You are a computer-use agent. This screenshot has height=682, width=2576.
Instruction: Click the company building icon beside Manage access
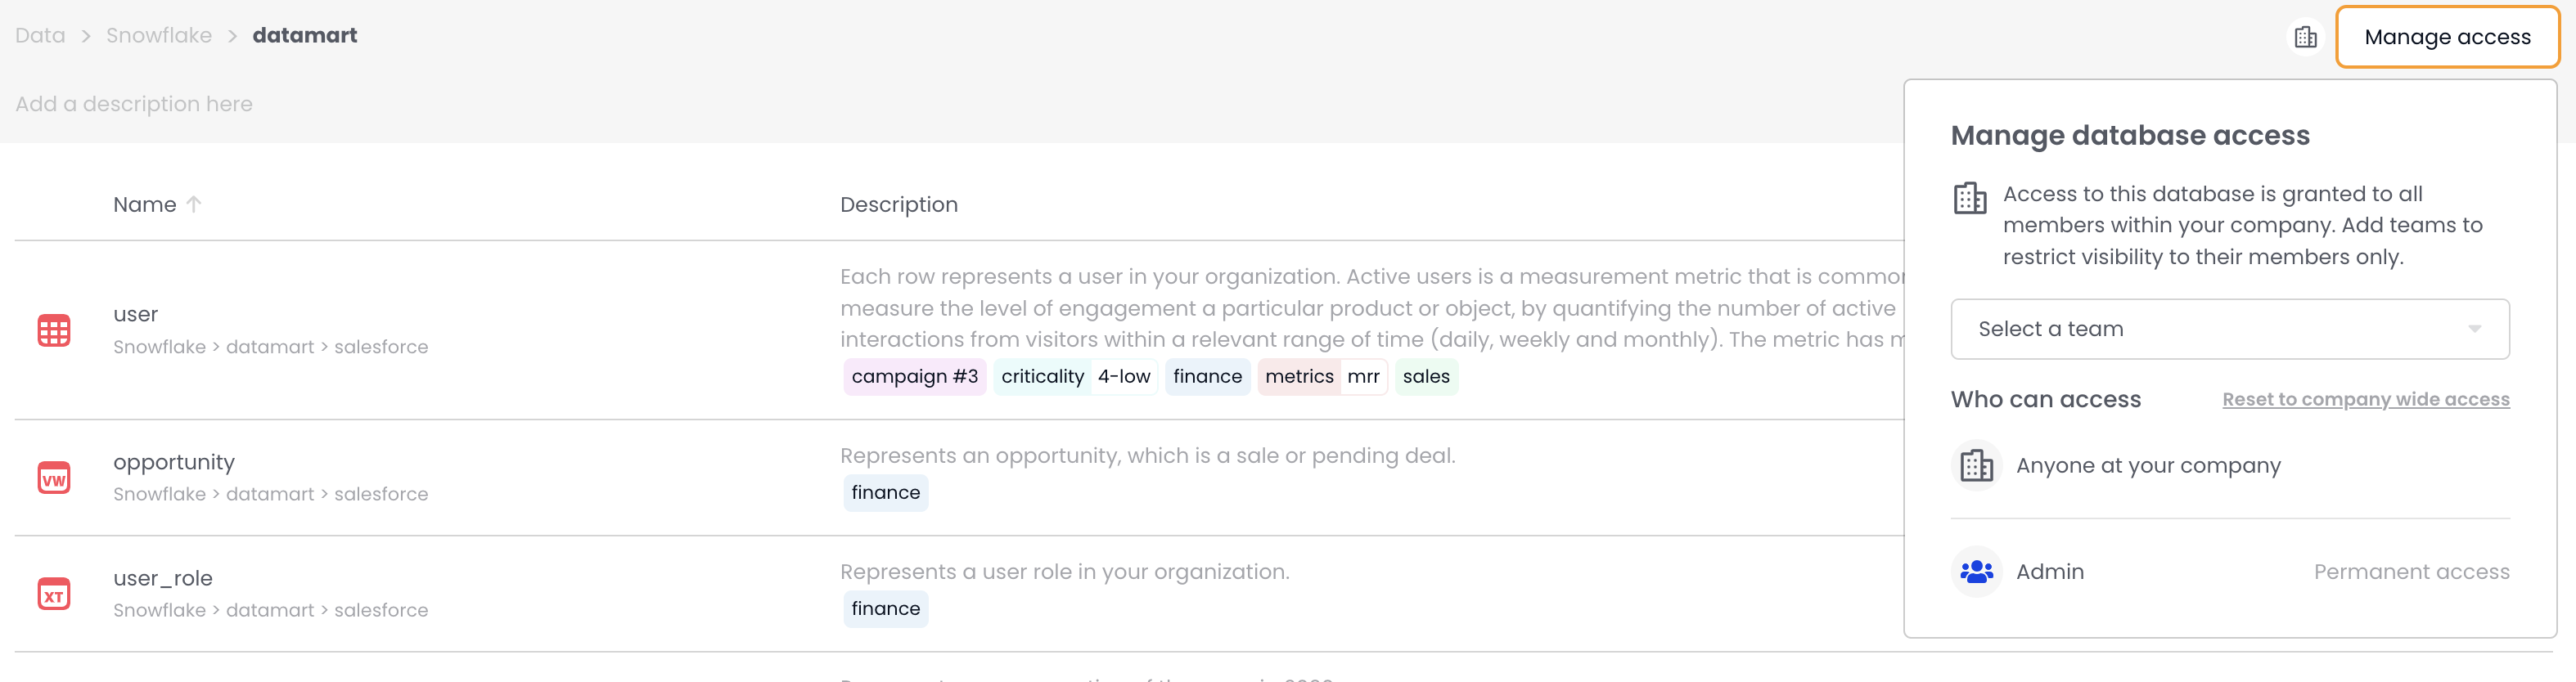[x=2305, y=37]
